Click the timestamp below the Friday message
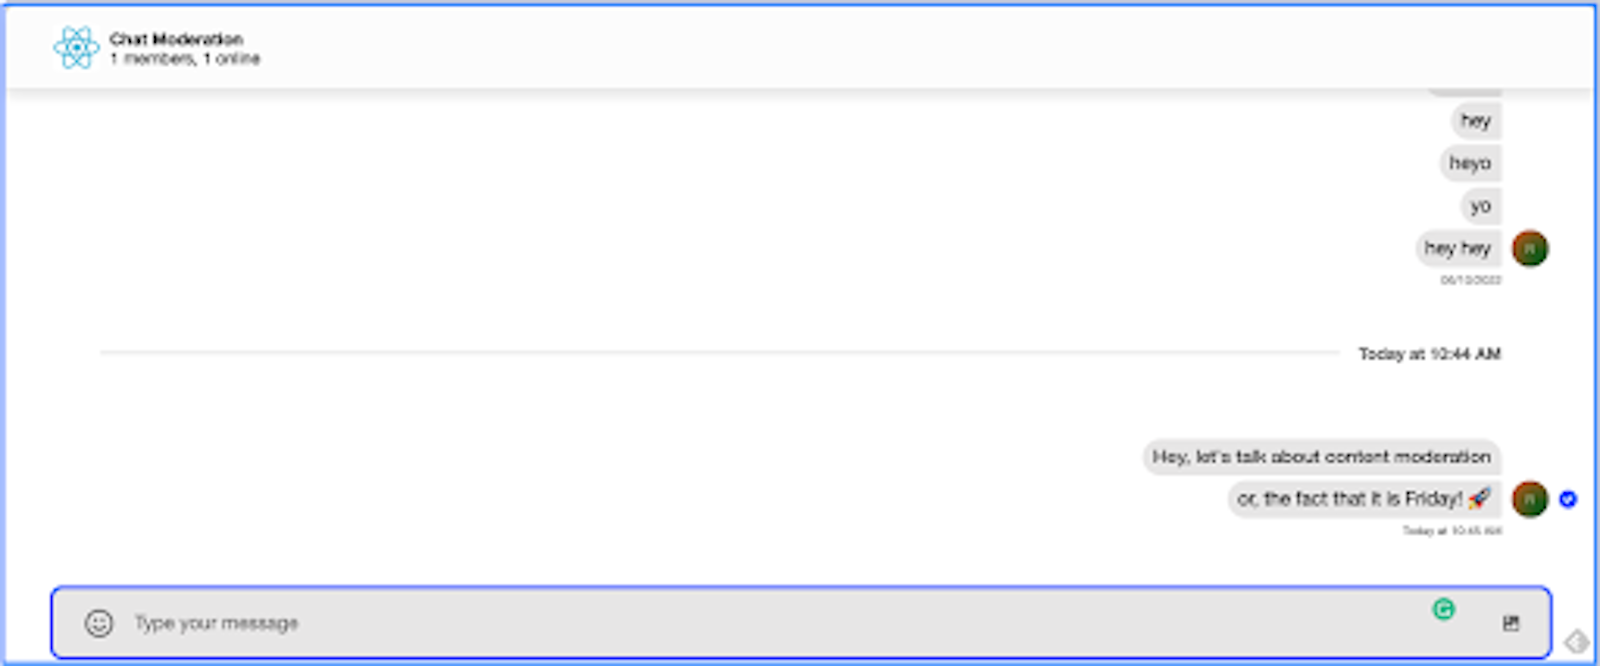 click(1451, 531)
